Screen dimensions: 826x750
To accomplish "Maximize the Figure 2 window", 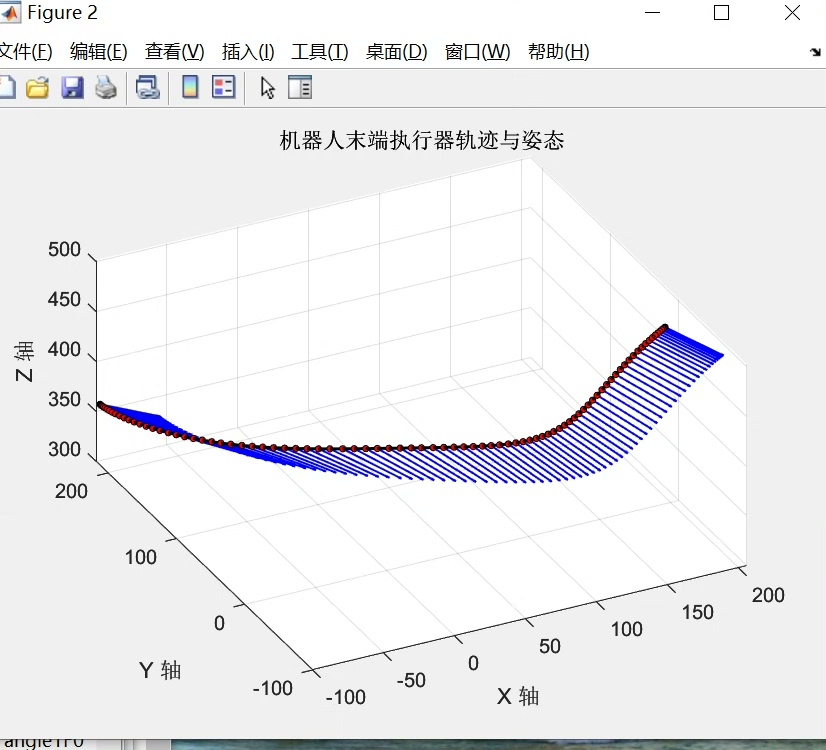I will pyautogui.click(x=721, y=13).
